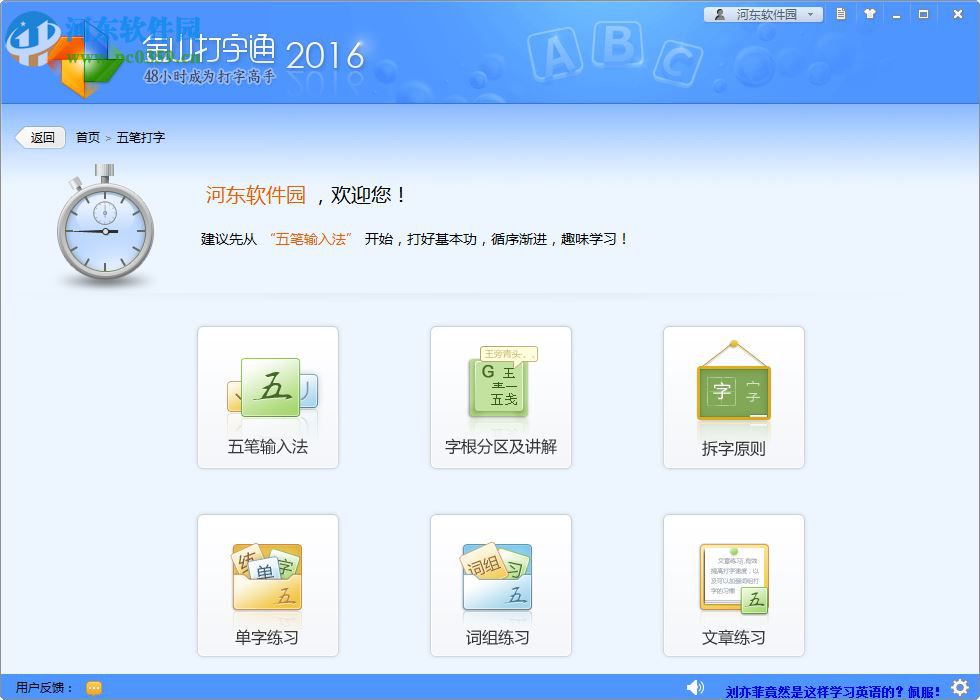Go to 首页 in the breadcrumb
Image resolution: width=980 pixels, height=700 pixels.
click(86, 137)
